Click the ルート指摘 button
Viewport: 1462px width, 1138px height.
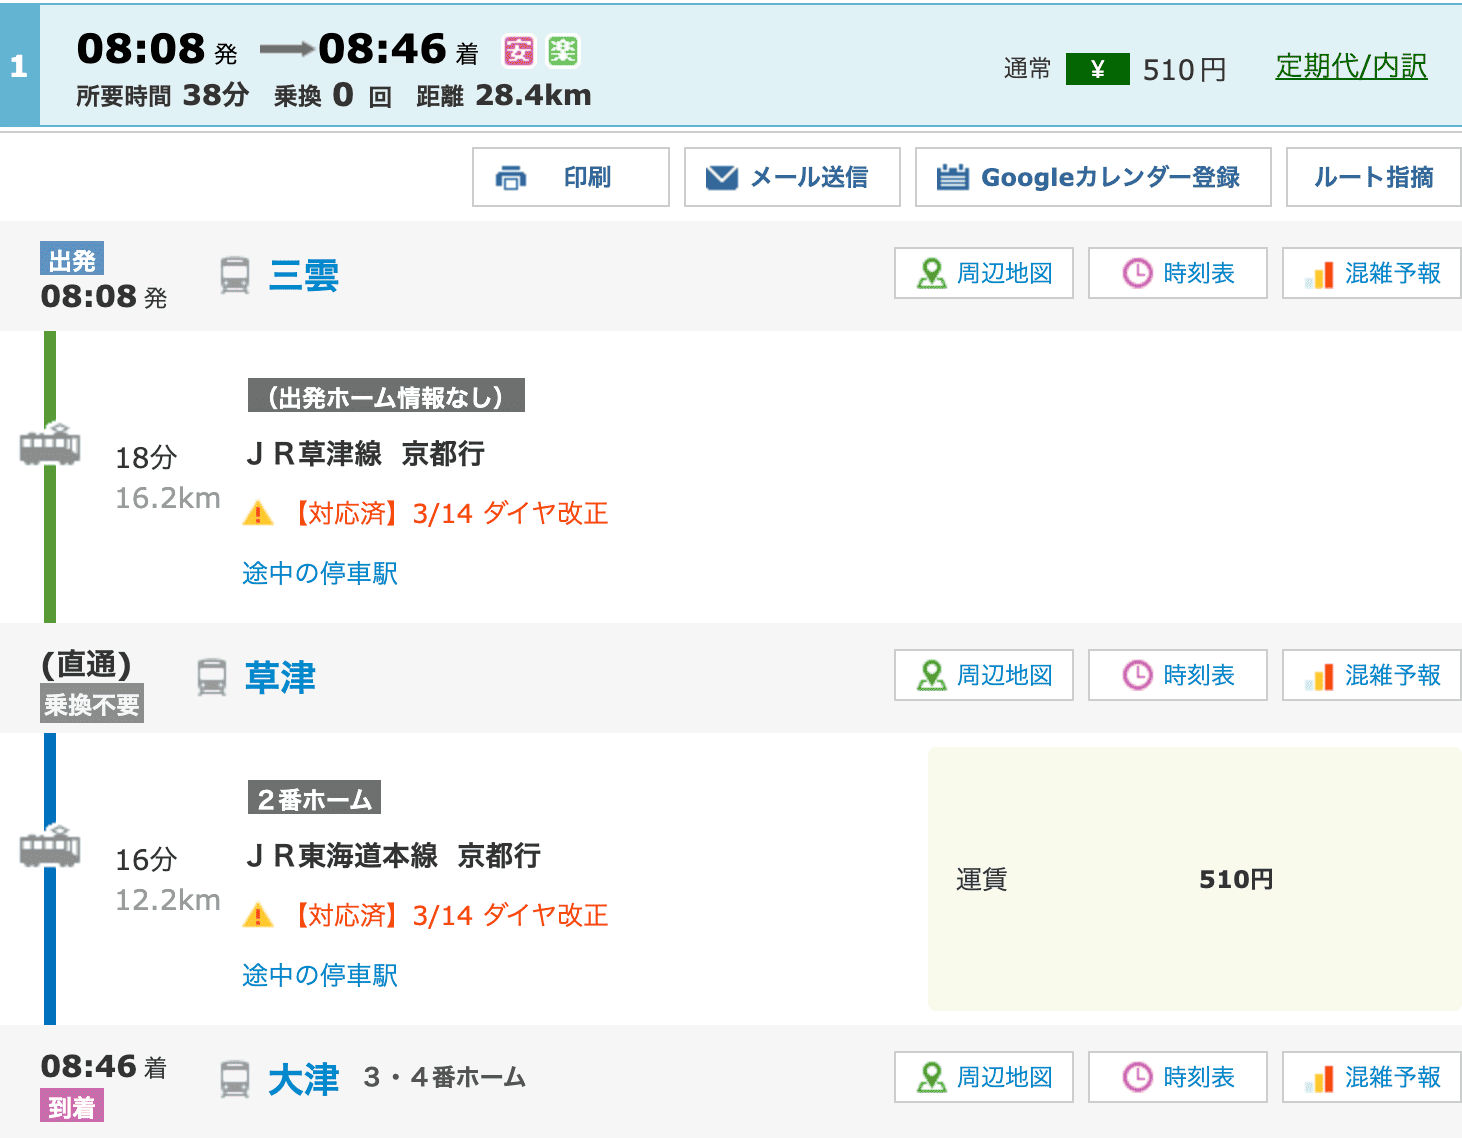(1374, 177)
